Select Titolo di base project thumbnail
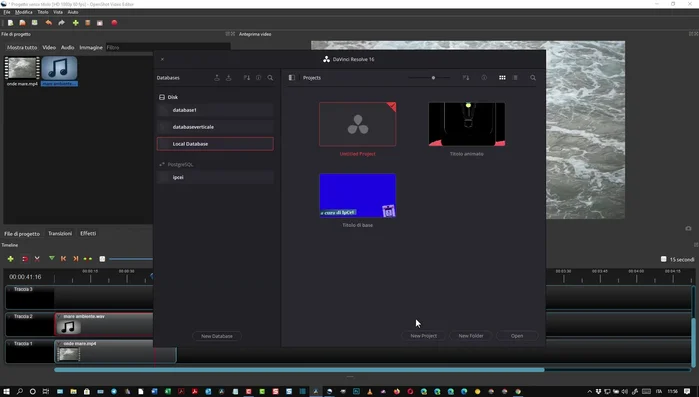Viewport: 699px width, 397px height. coord(358,196)
